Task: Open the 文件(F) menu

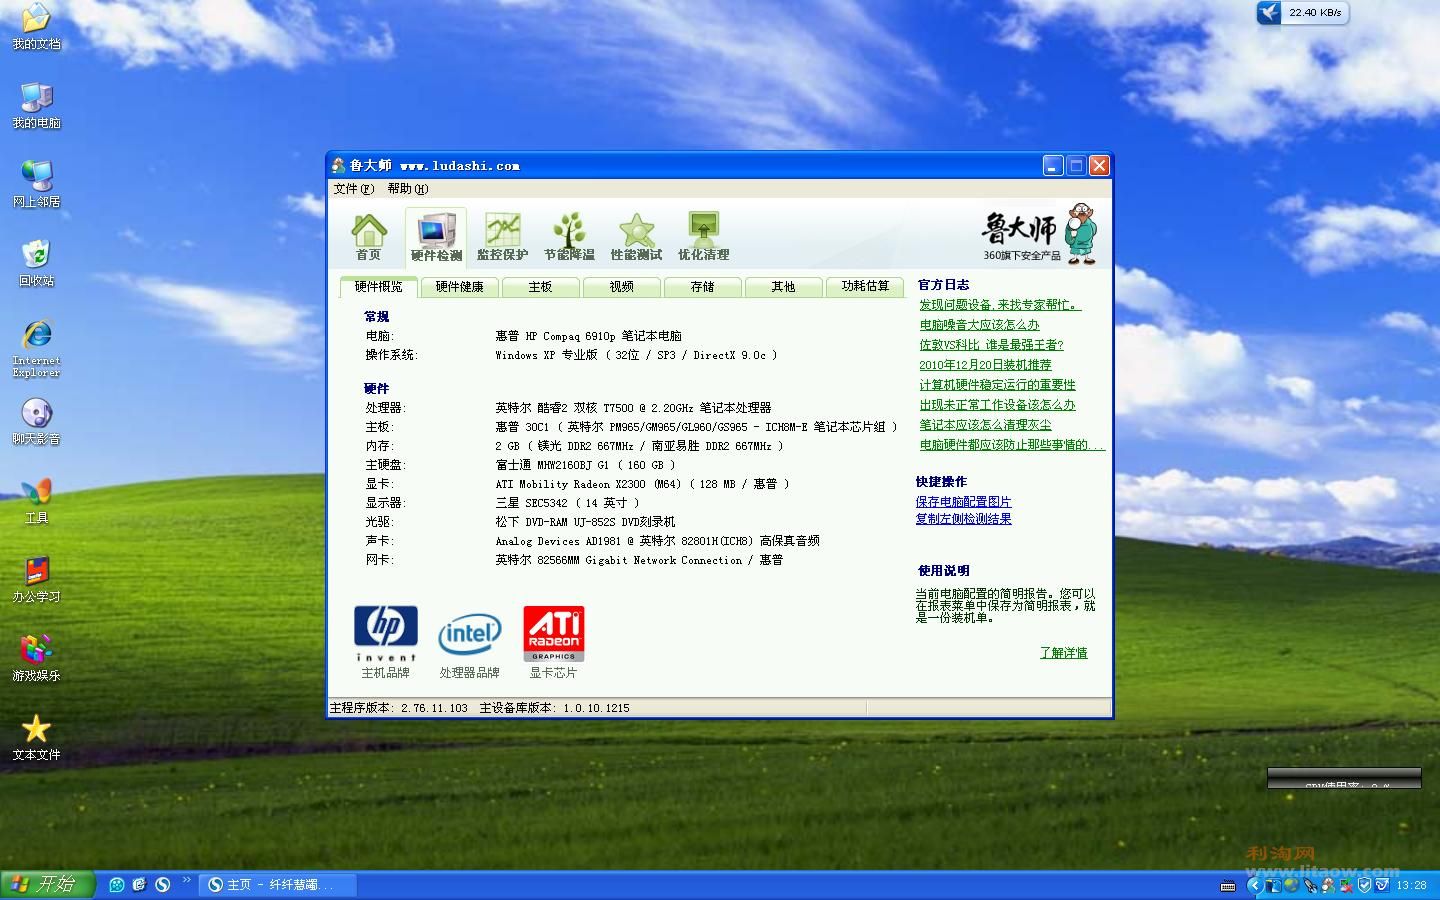Action: click(353, 189)
